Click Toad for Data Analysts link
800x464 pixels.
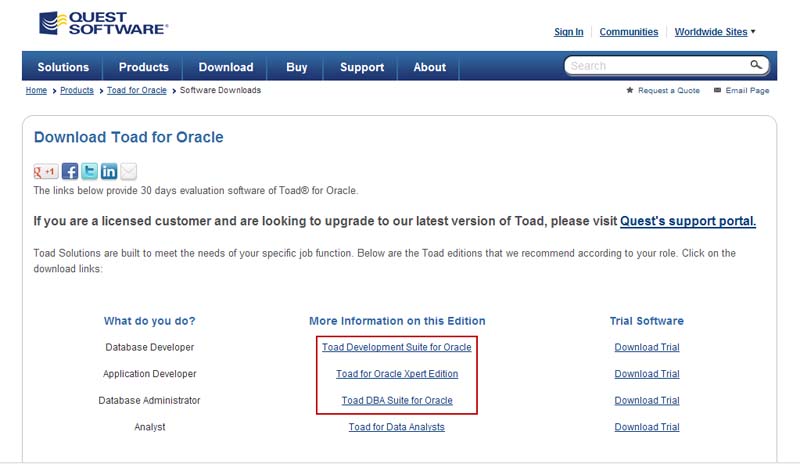[397, 427]
